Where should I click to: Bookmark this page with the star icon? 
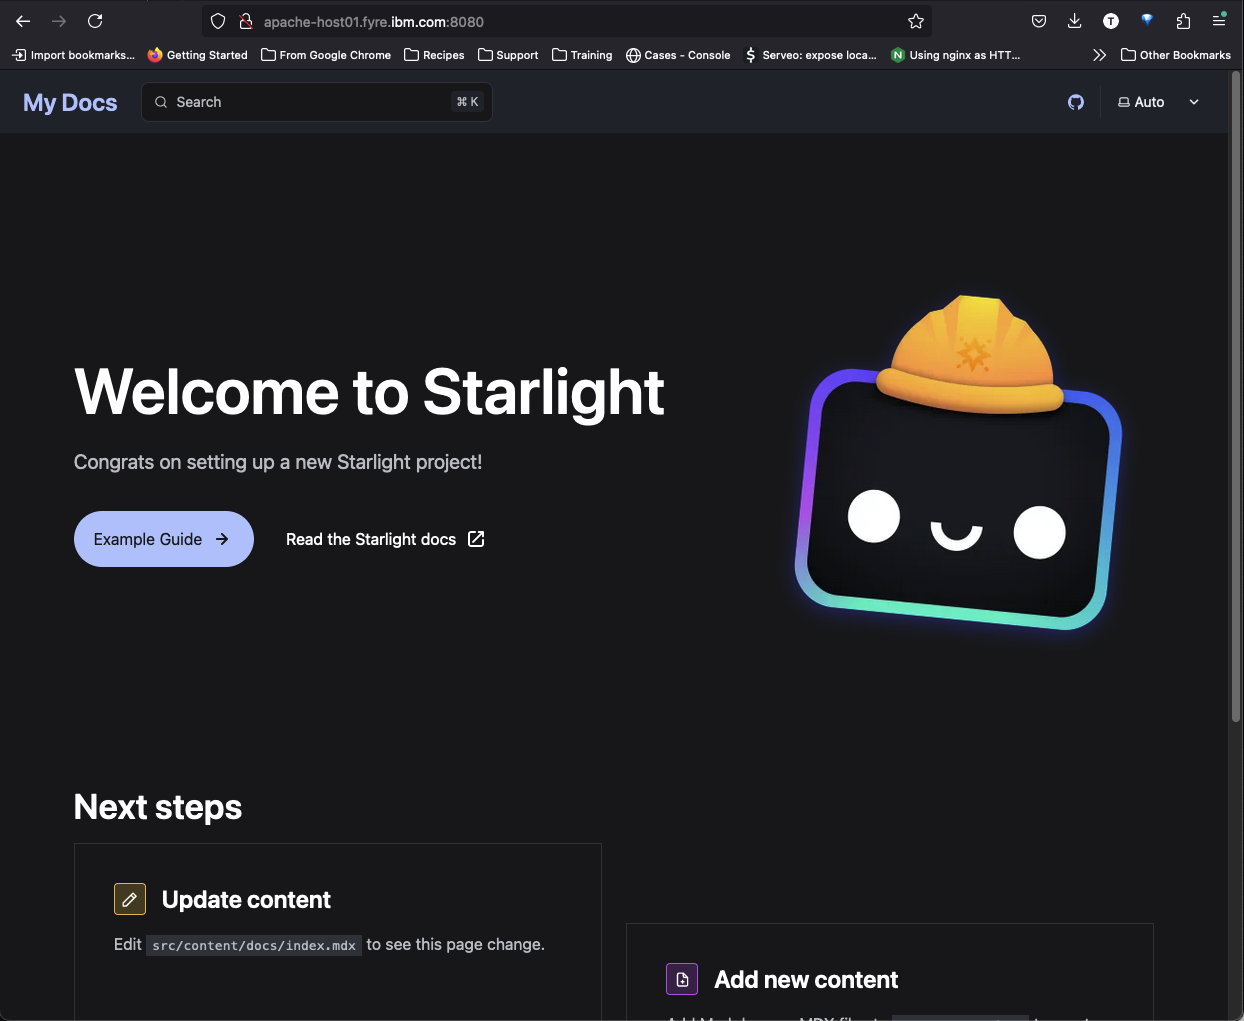(x=915, y=21)
